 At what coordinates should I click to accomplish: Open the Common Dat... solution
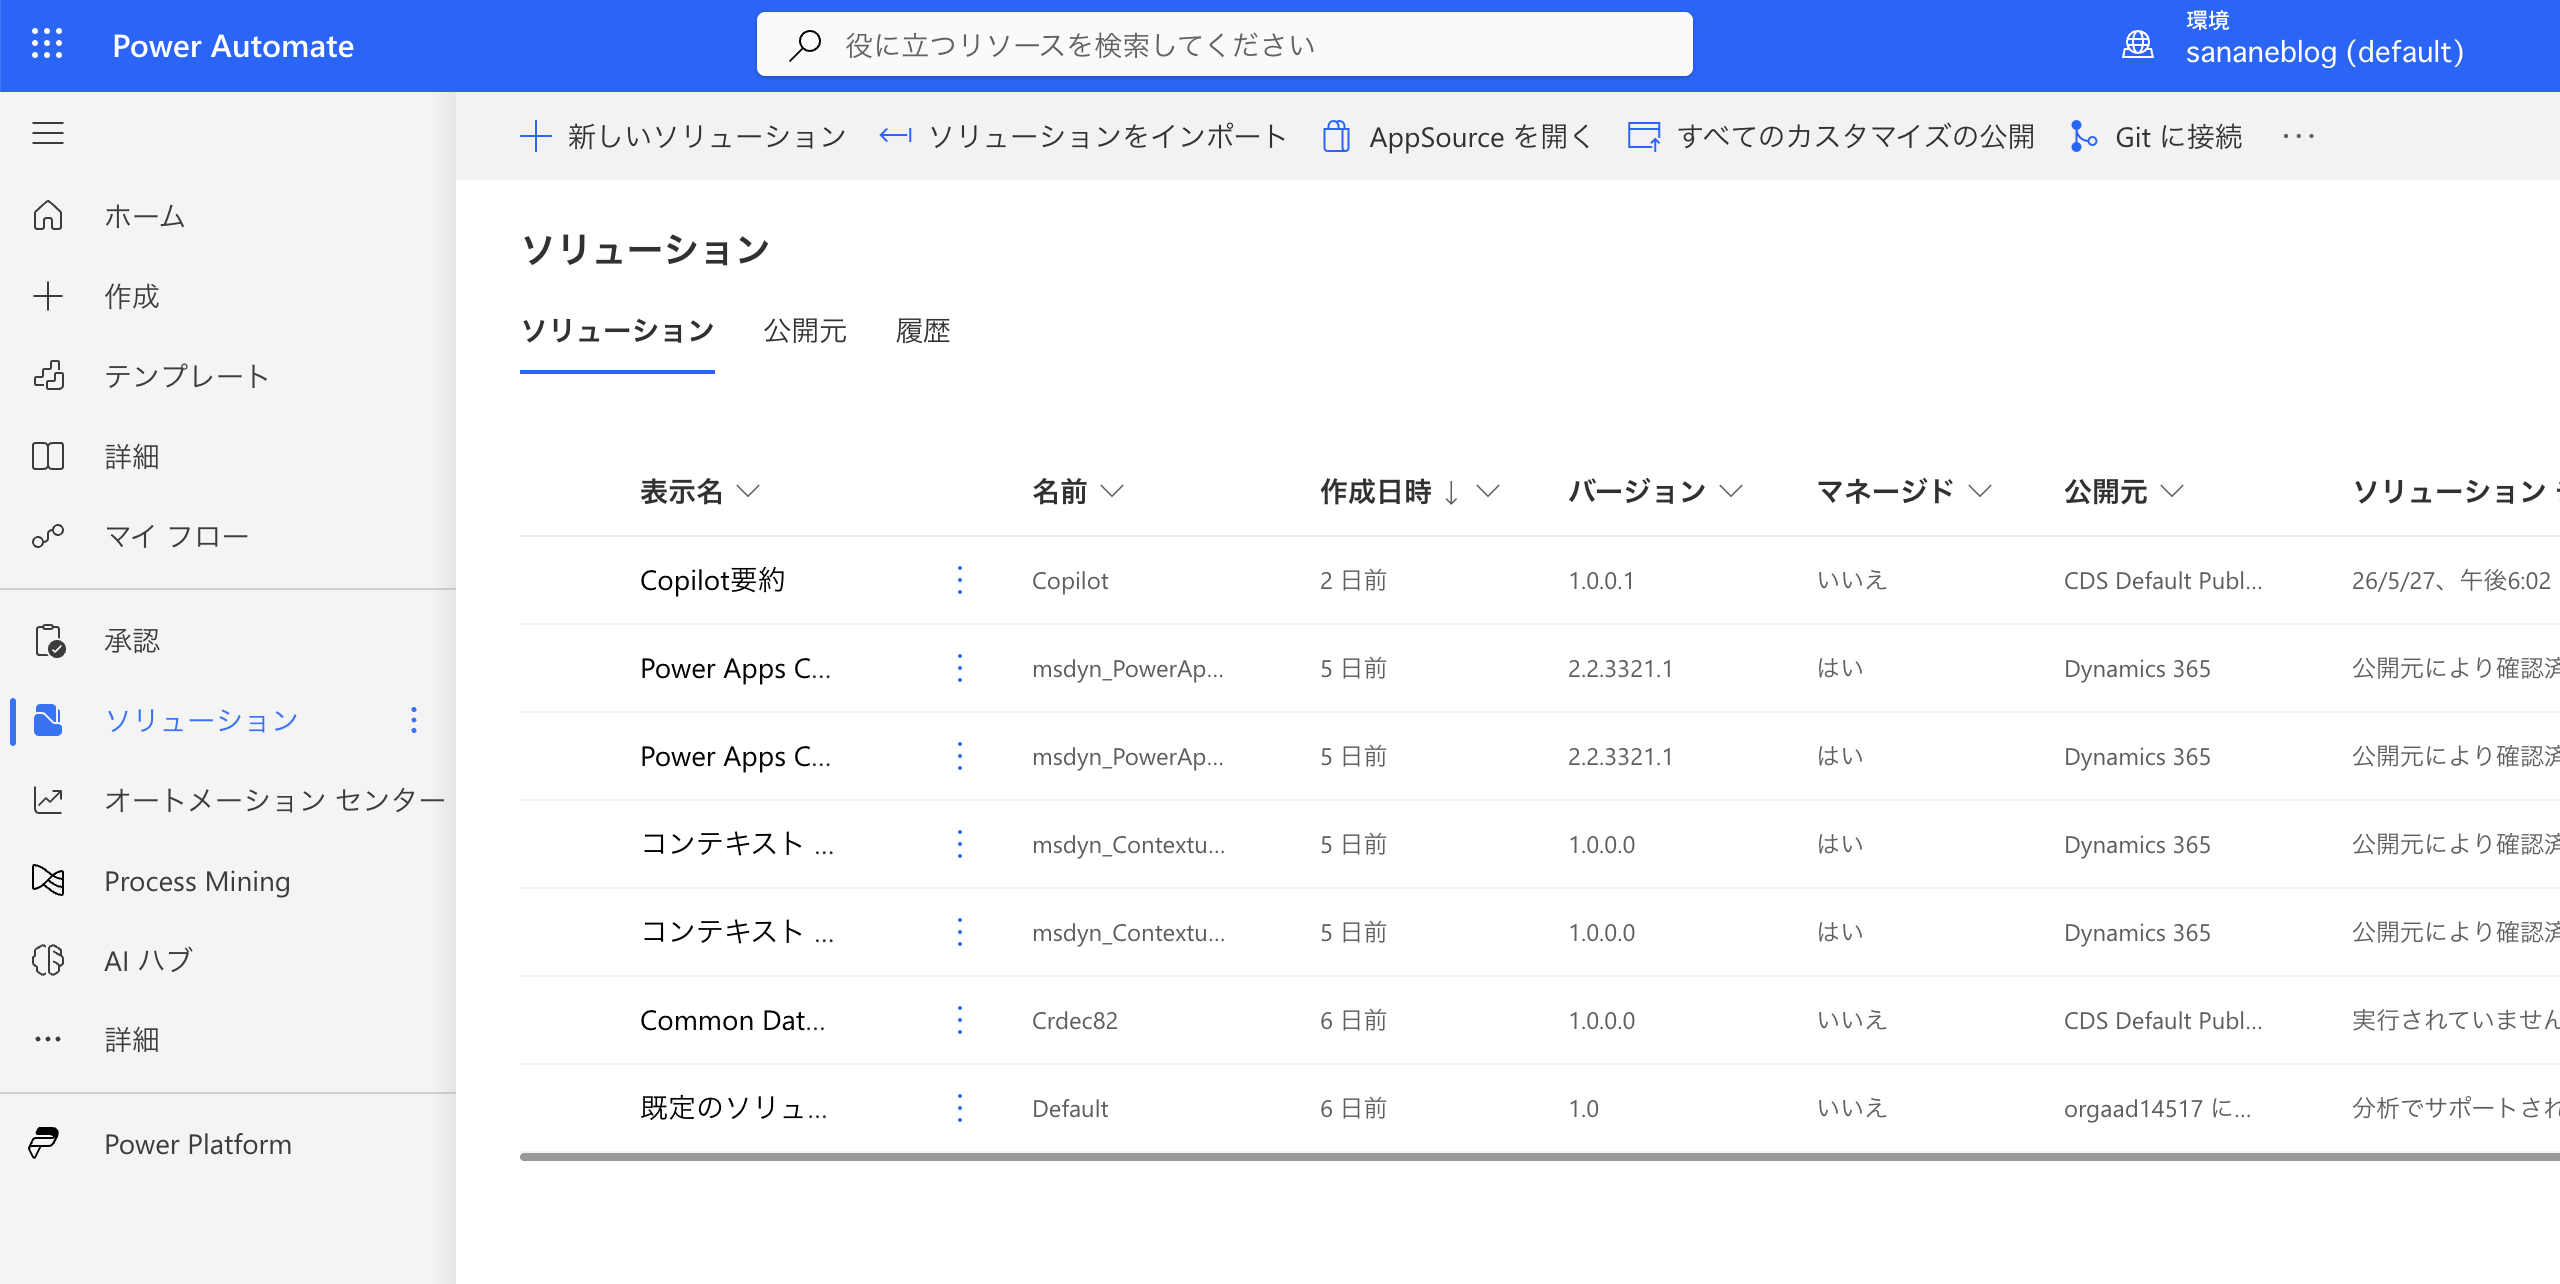[x=732, y=1020]
